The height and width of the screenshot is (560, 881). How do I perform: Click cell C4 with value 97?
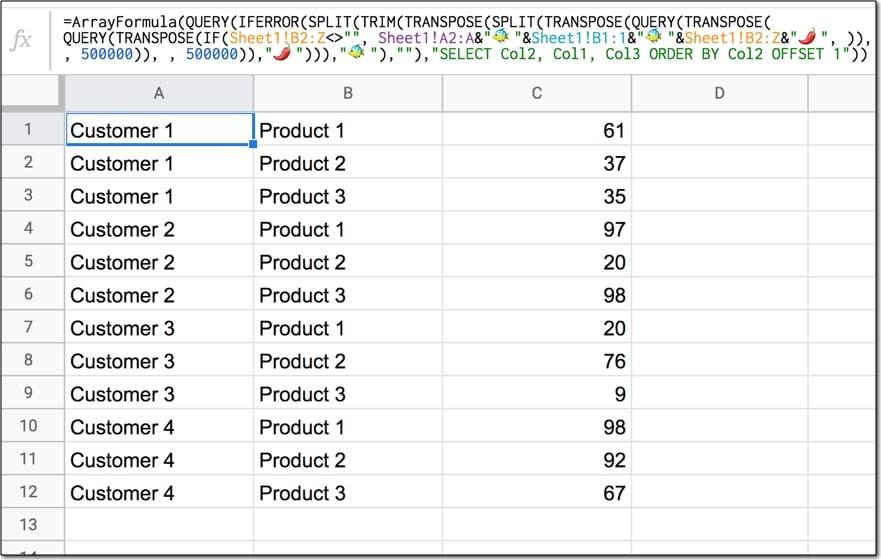(537, 228)
